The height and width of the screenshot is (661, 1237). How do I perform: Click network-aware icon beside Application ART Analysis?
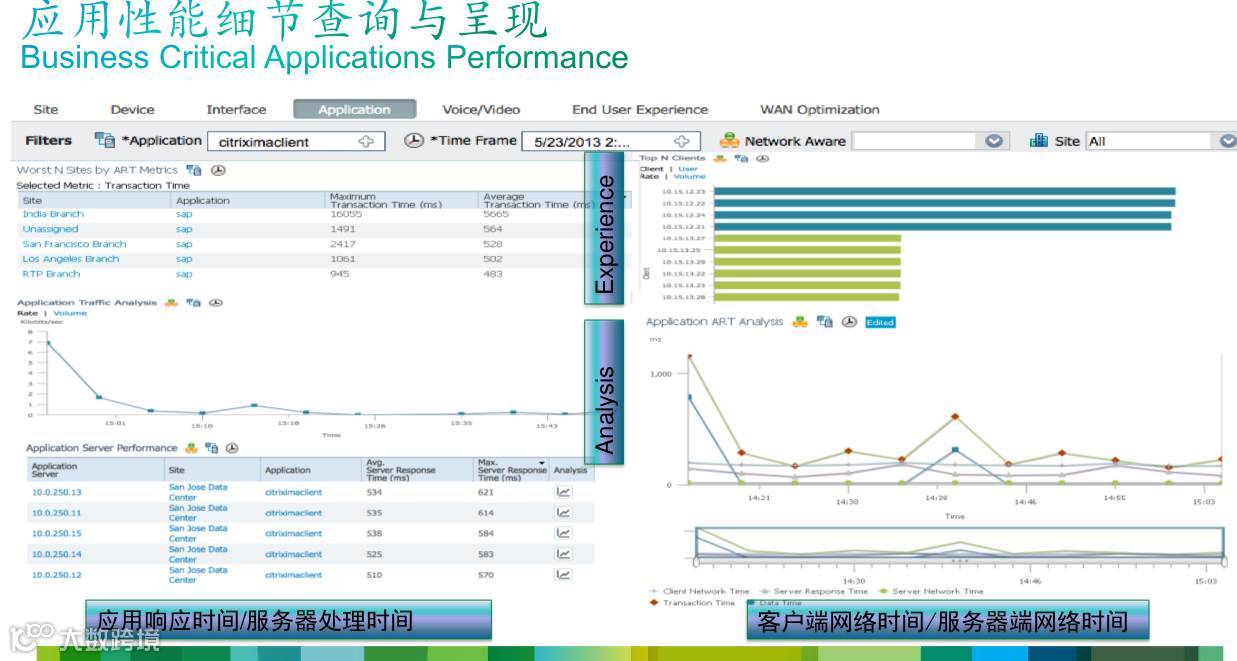800,322
